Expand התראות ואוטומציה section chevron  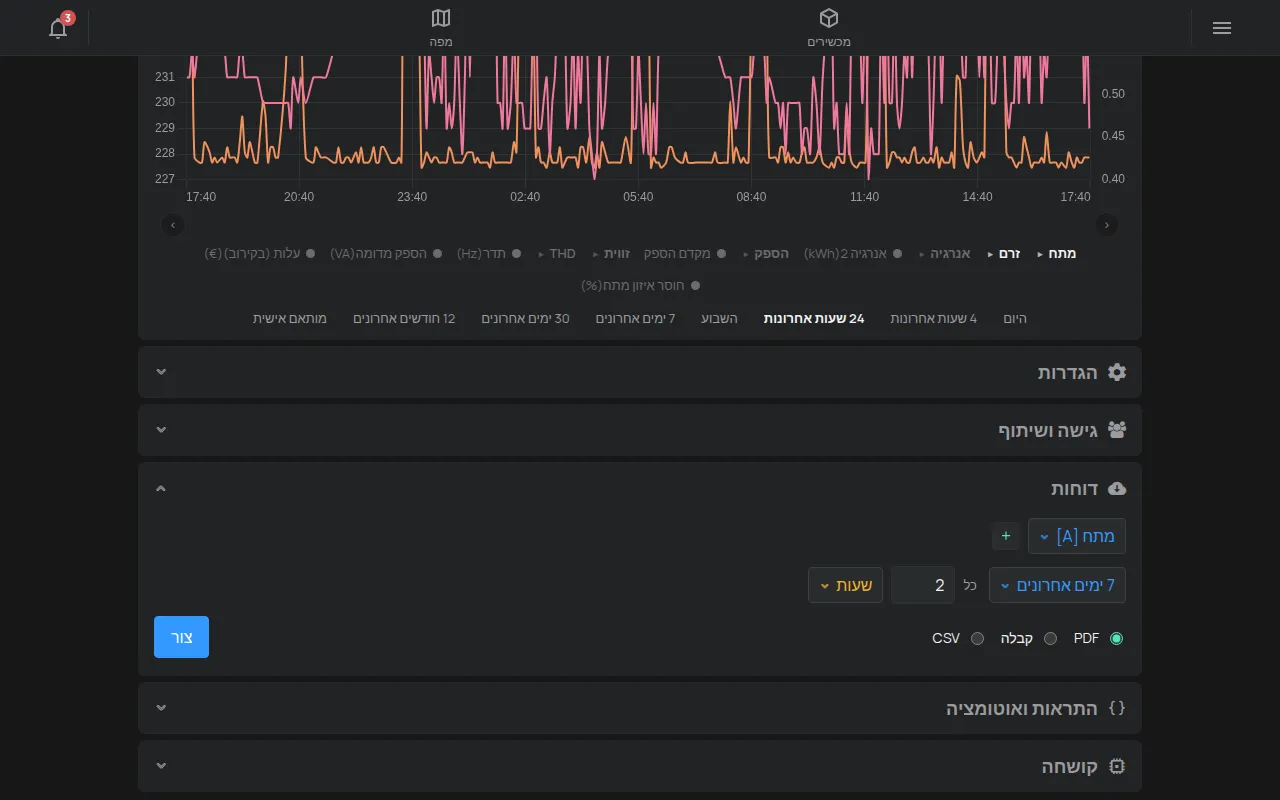coord(161,708)
